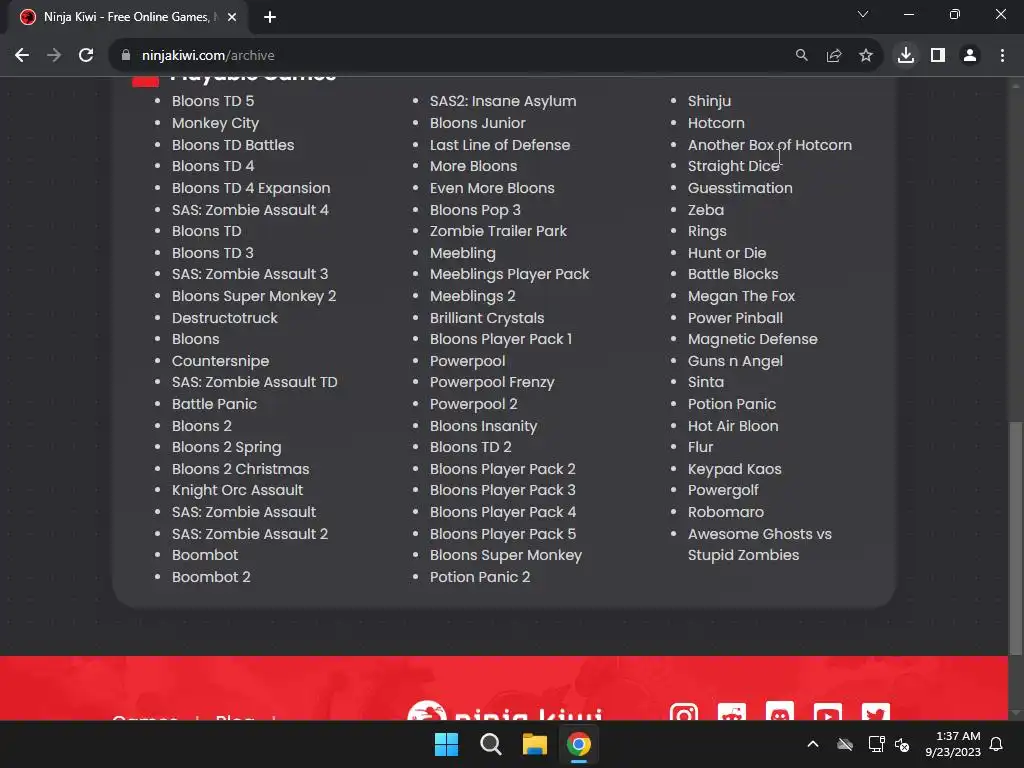Open a new tab with plus button
Screen dimensions: 1024x768
point(270,17)
